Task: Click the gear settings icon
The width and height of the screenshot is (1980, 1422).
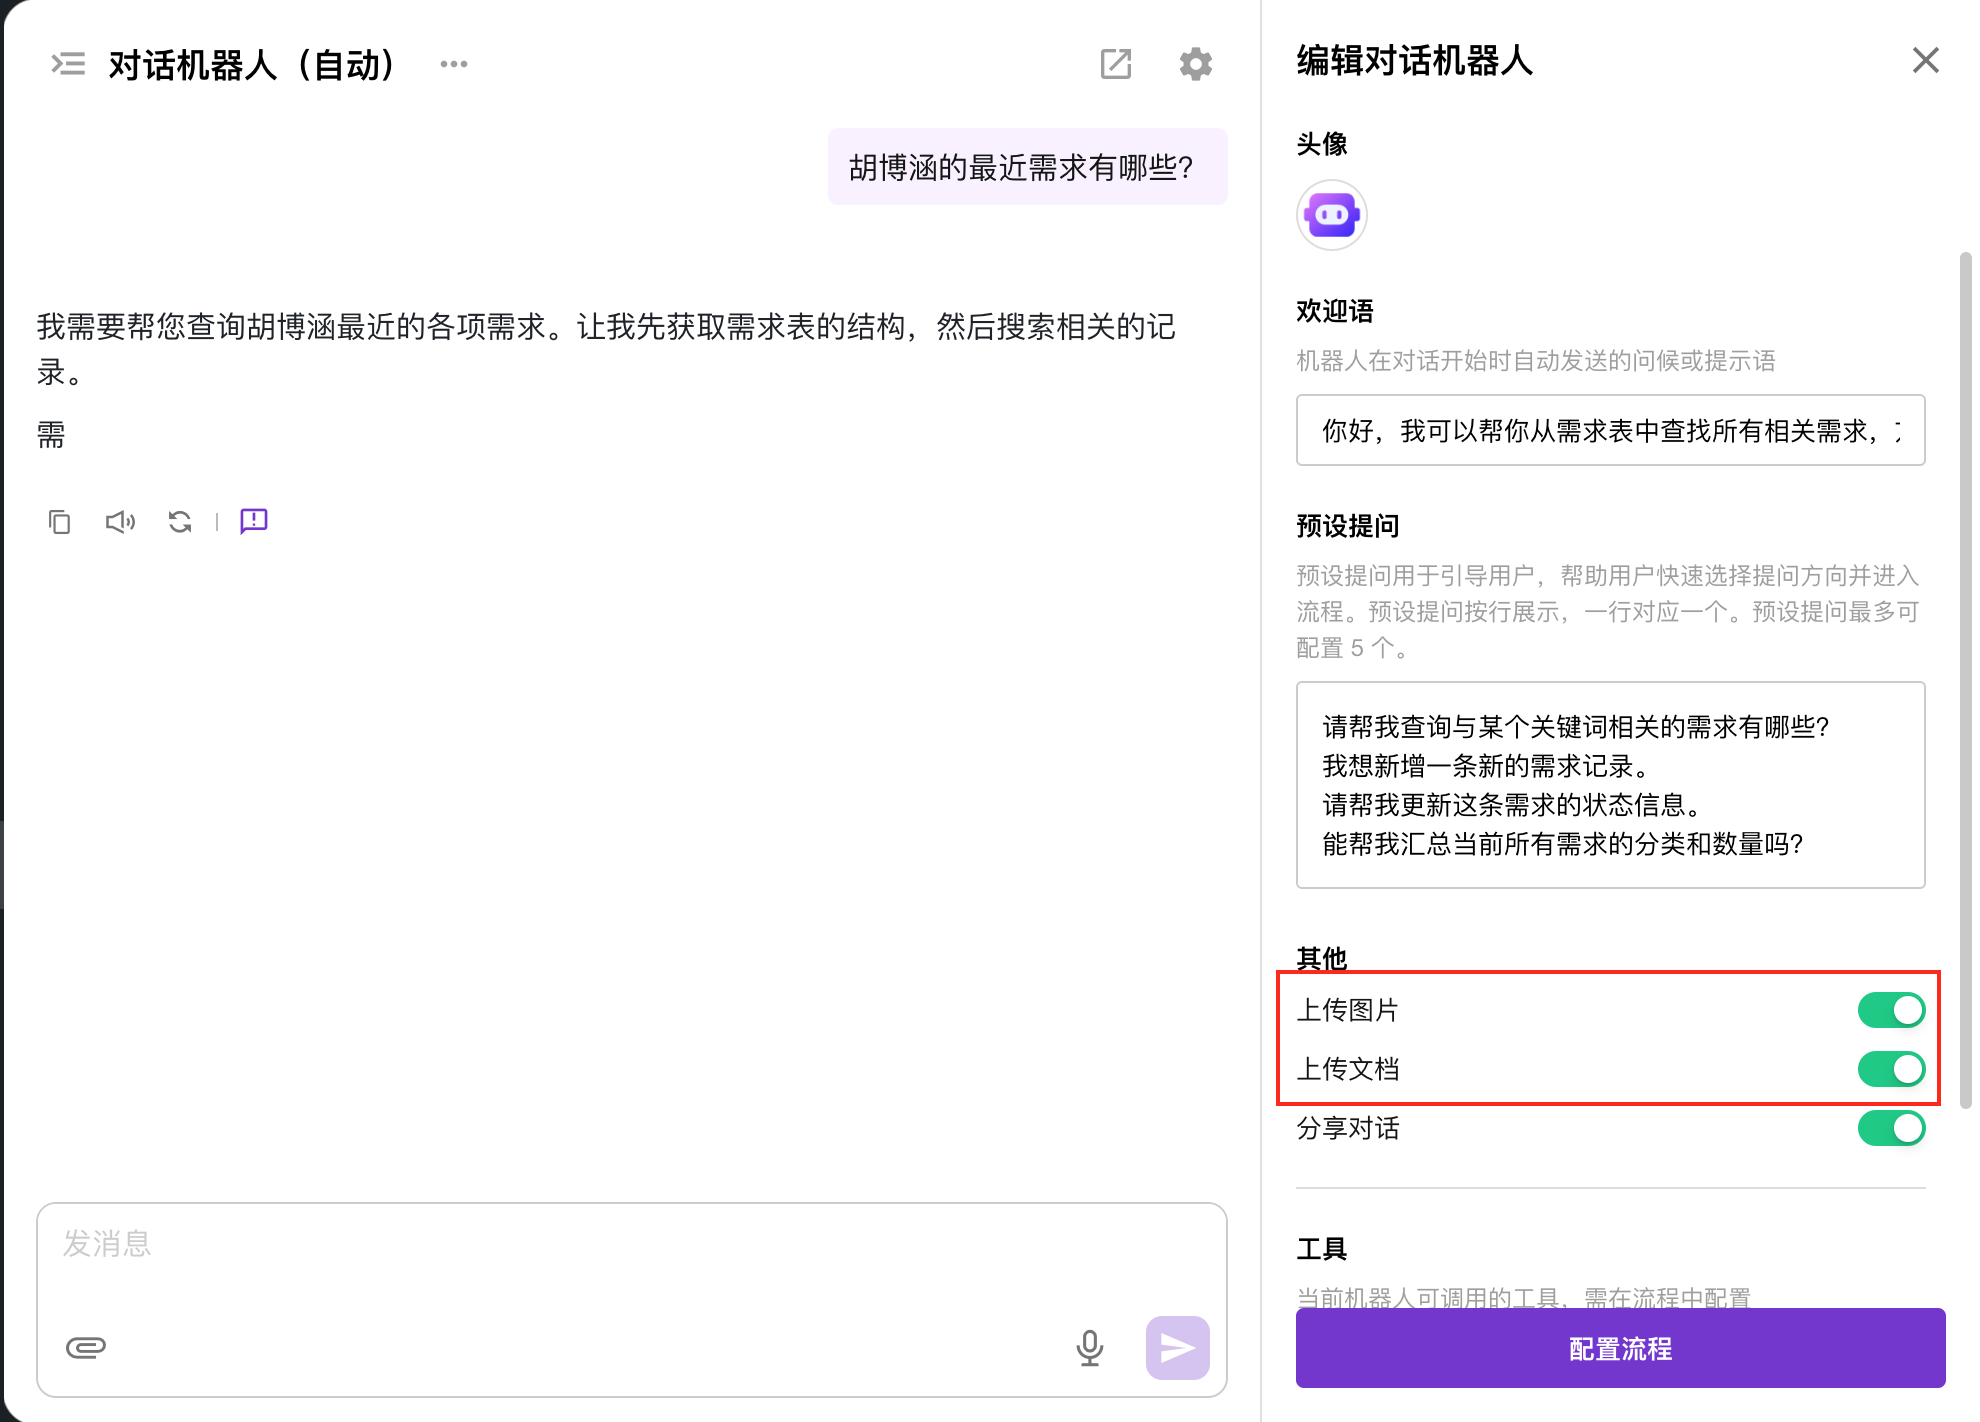Action: [1195, 64]
